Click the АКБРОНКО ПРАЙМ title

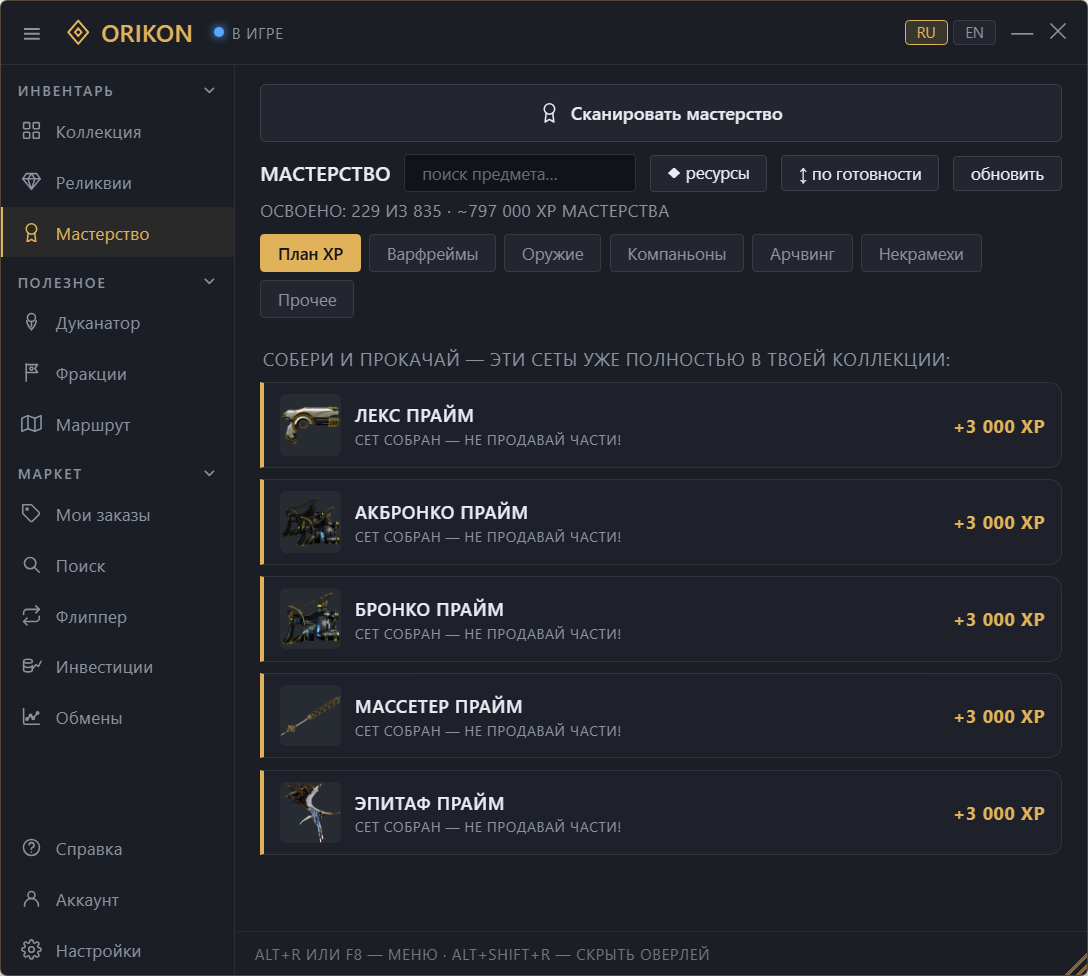click(441, 512)
